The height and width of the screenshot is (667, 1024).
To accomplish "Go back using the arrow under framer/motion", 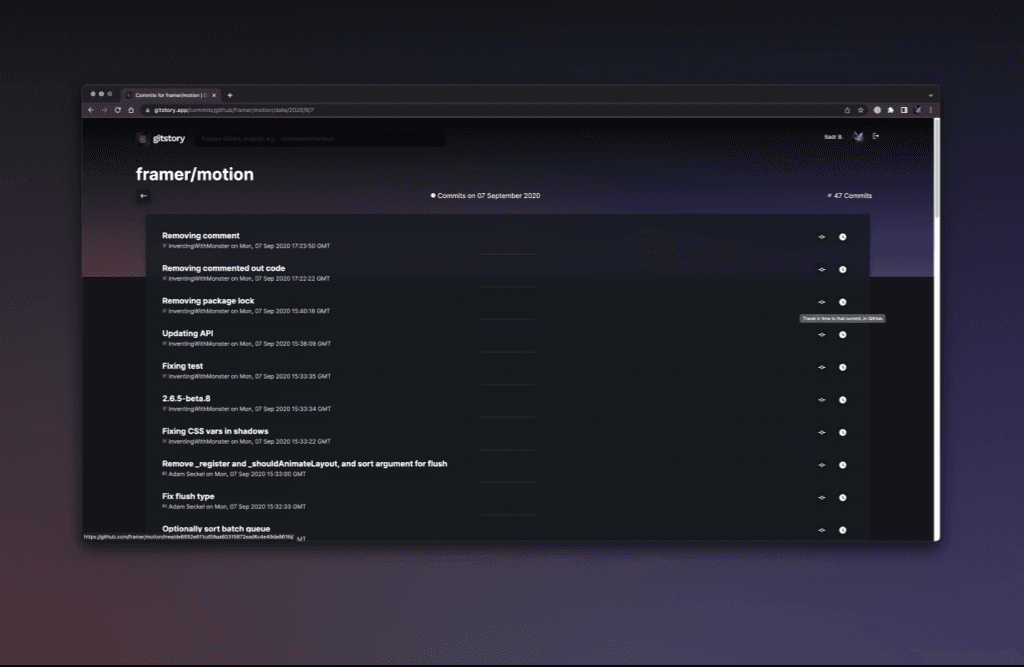I will coord(143,196).
